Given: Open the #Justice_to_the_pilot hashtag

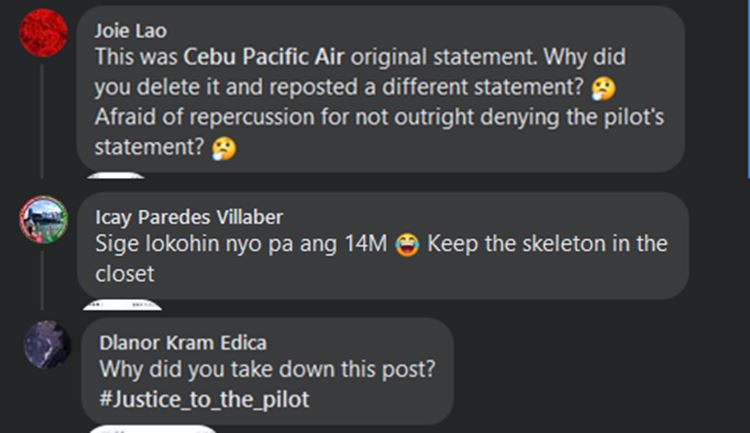Looking at the screenshot, I should click(204, 398).
